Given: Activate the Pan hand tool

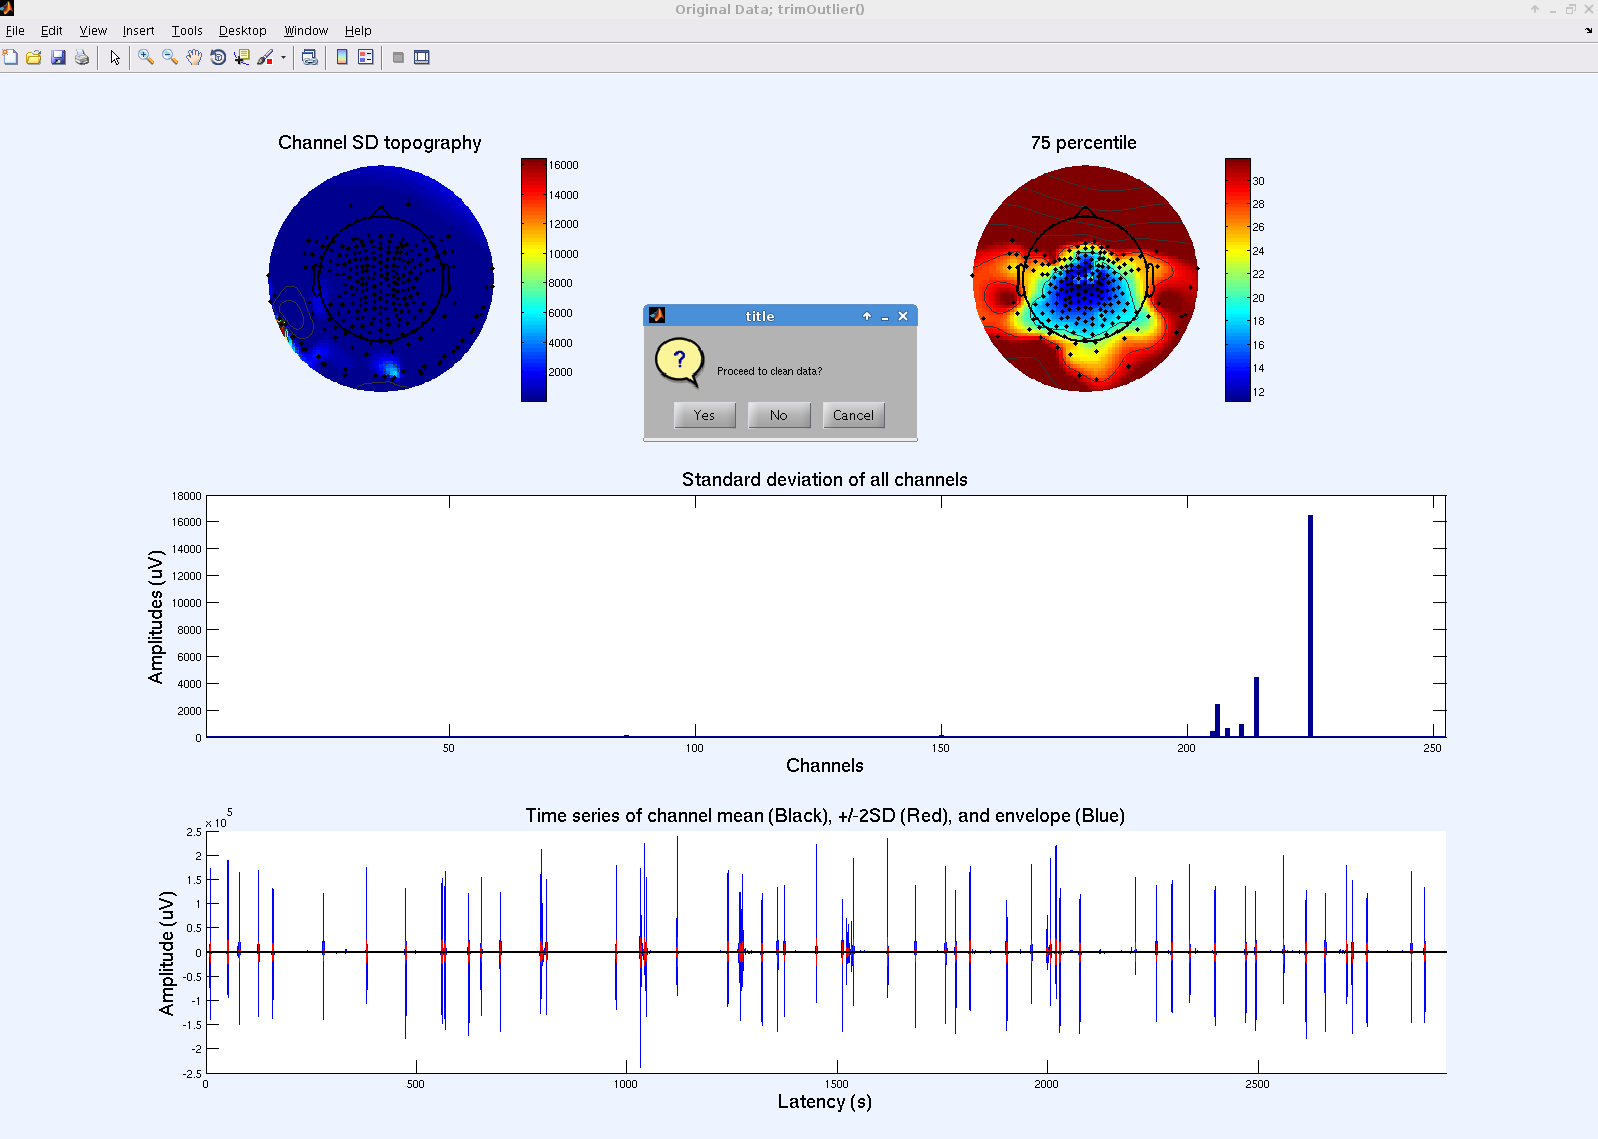Looking at the screenshot, I should click(194, 57).
